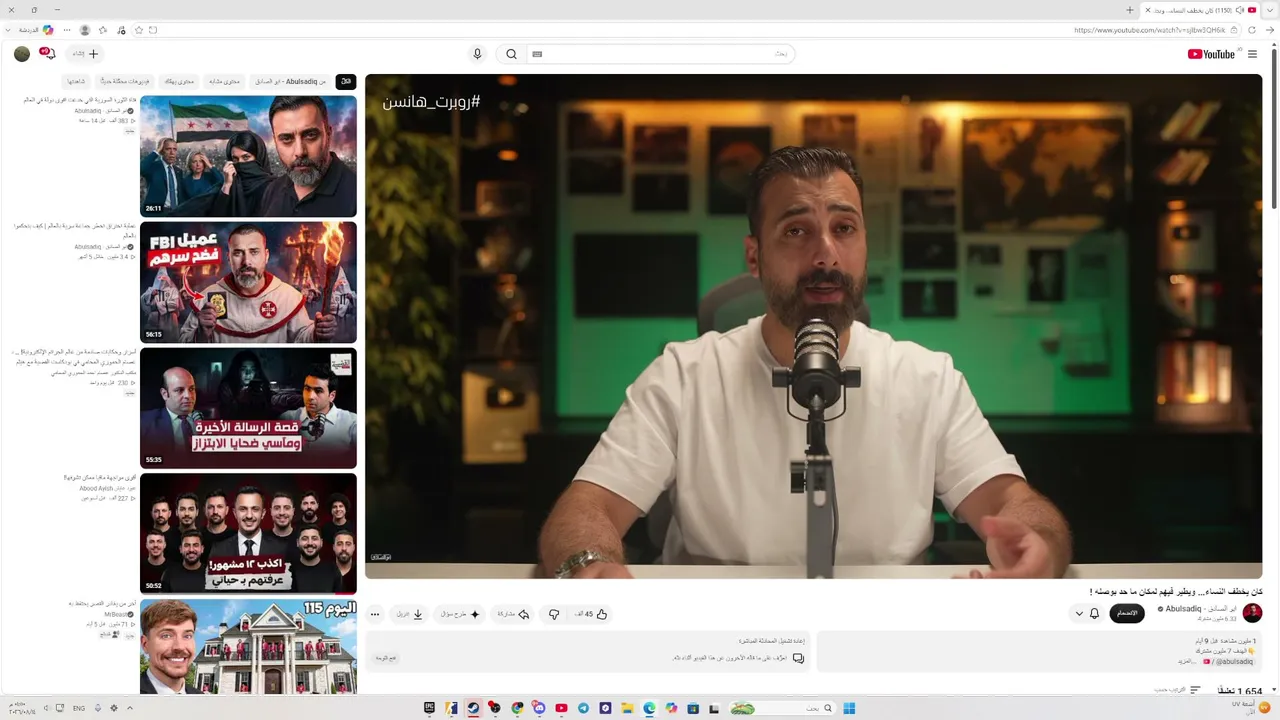Click the Join channel button

pyautogui.click(x=1127, y=613)
